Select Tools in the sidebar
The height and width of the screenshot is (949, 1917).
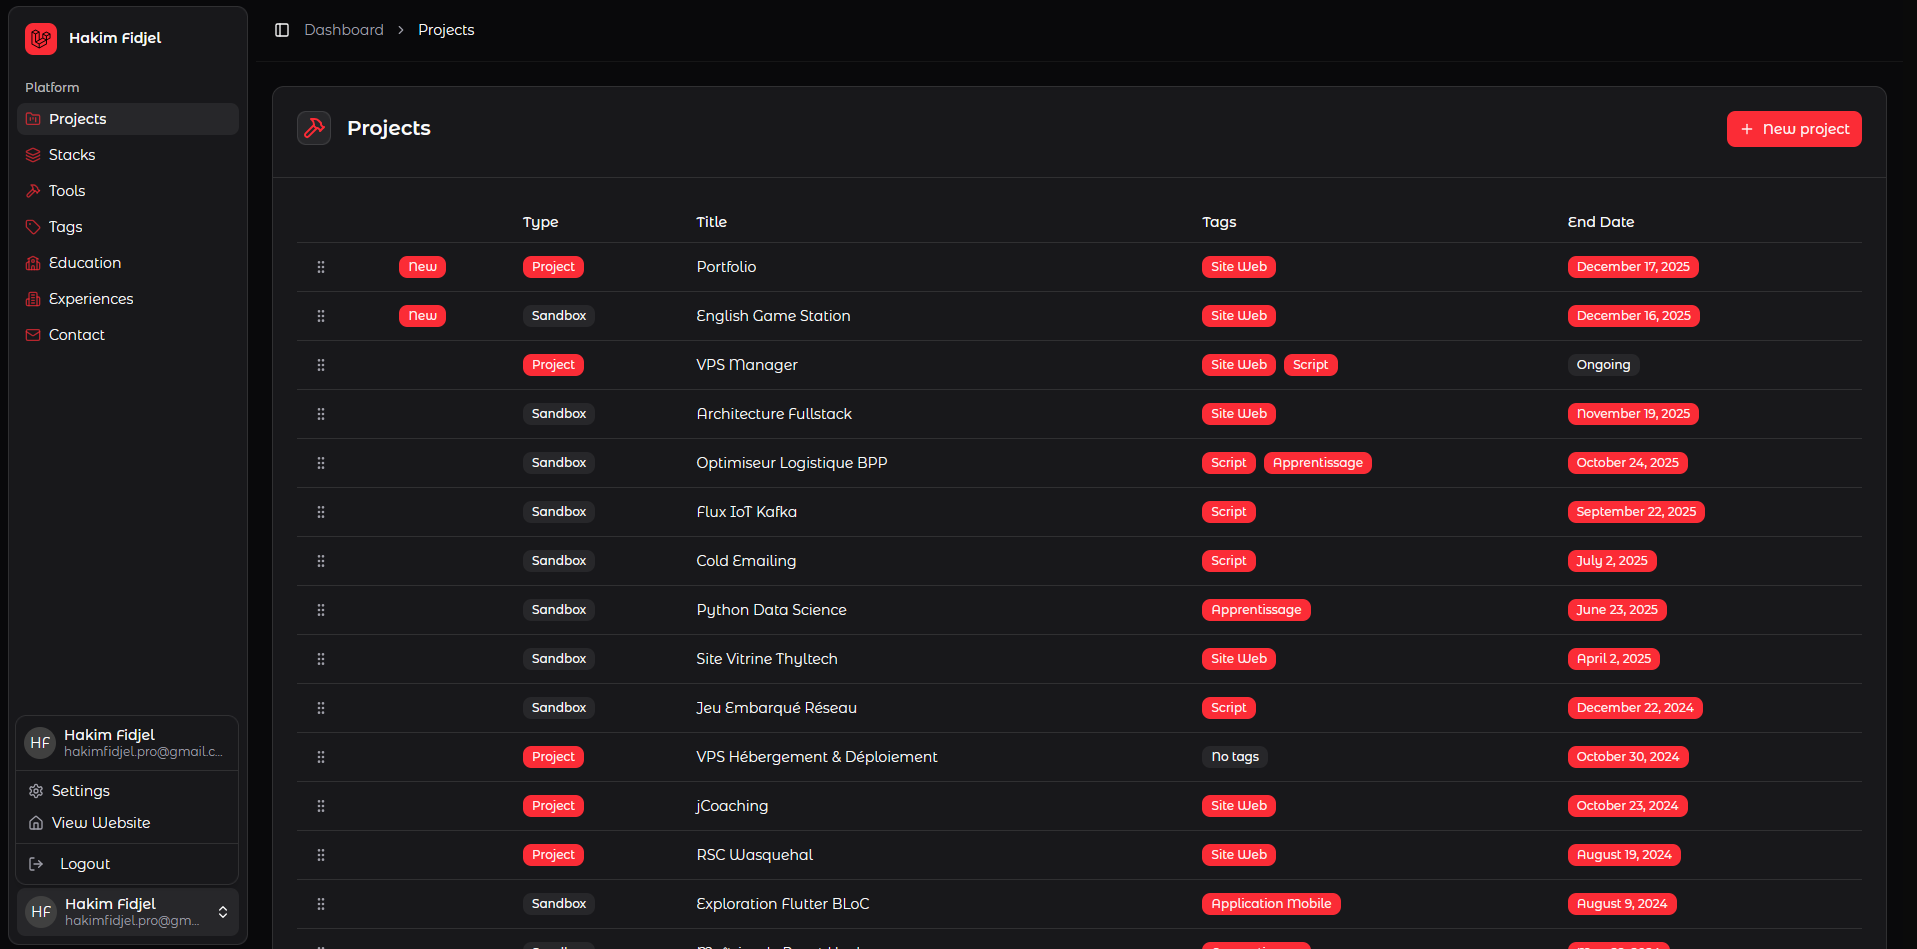coord(67,191)
